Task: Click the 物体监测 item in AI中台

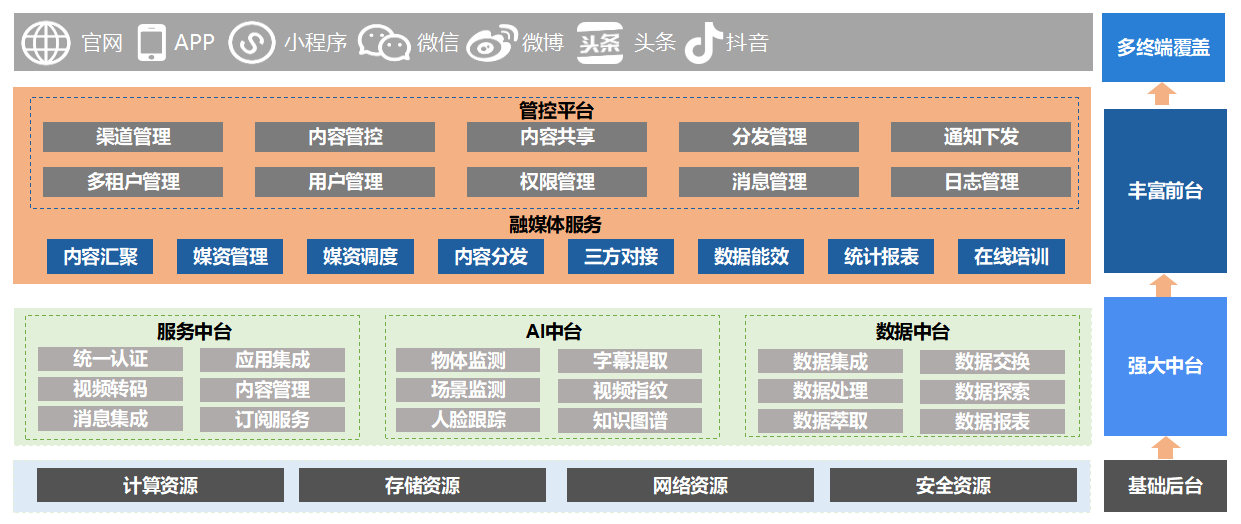Action: coord(468,360)
